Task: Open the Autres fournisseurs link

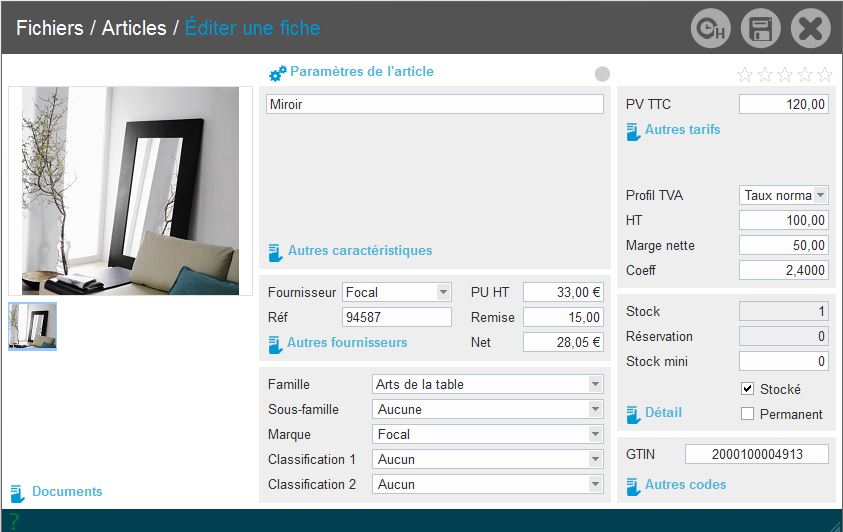Action: pyautogui.click(x=346, y=343)
